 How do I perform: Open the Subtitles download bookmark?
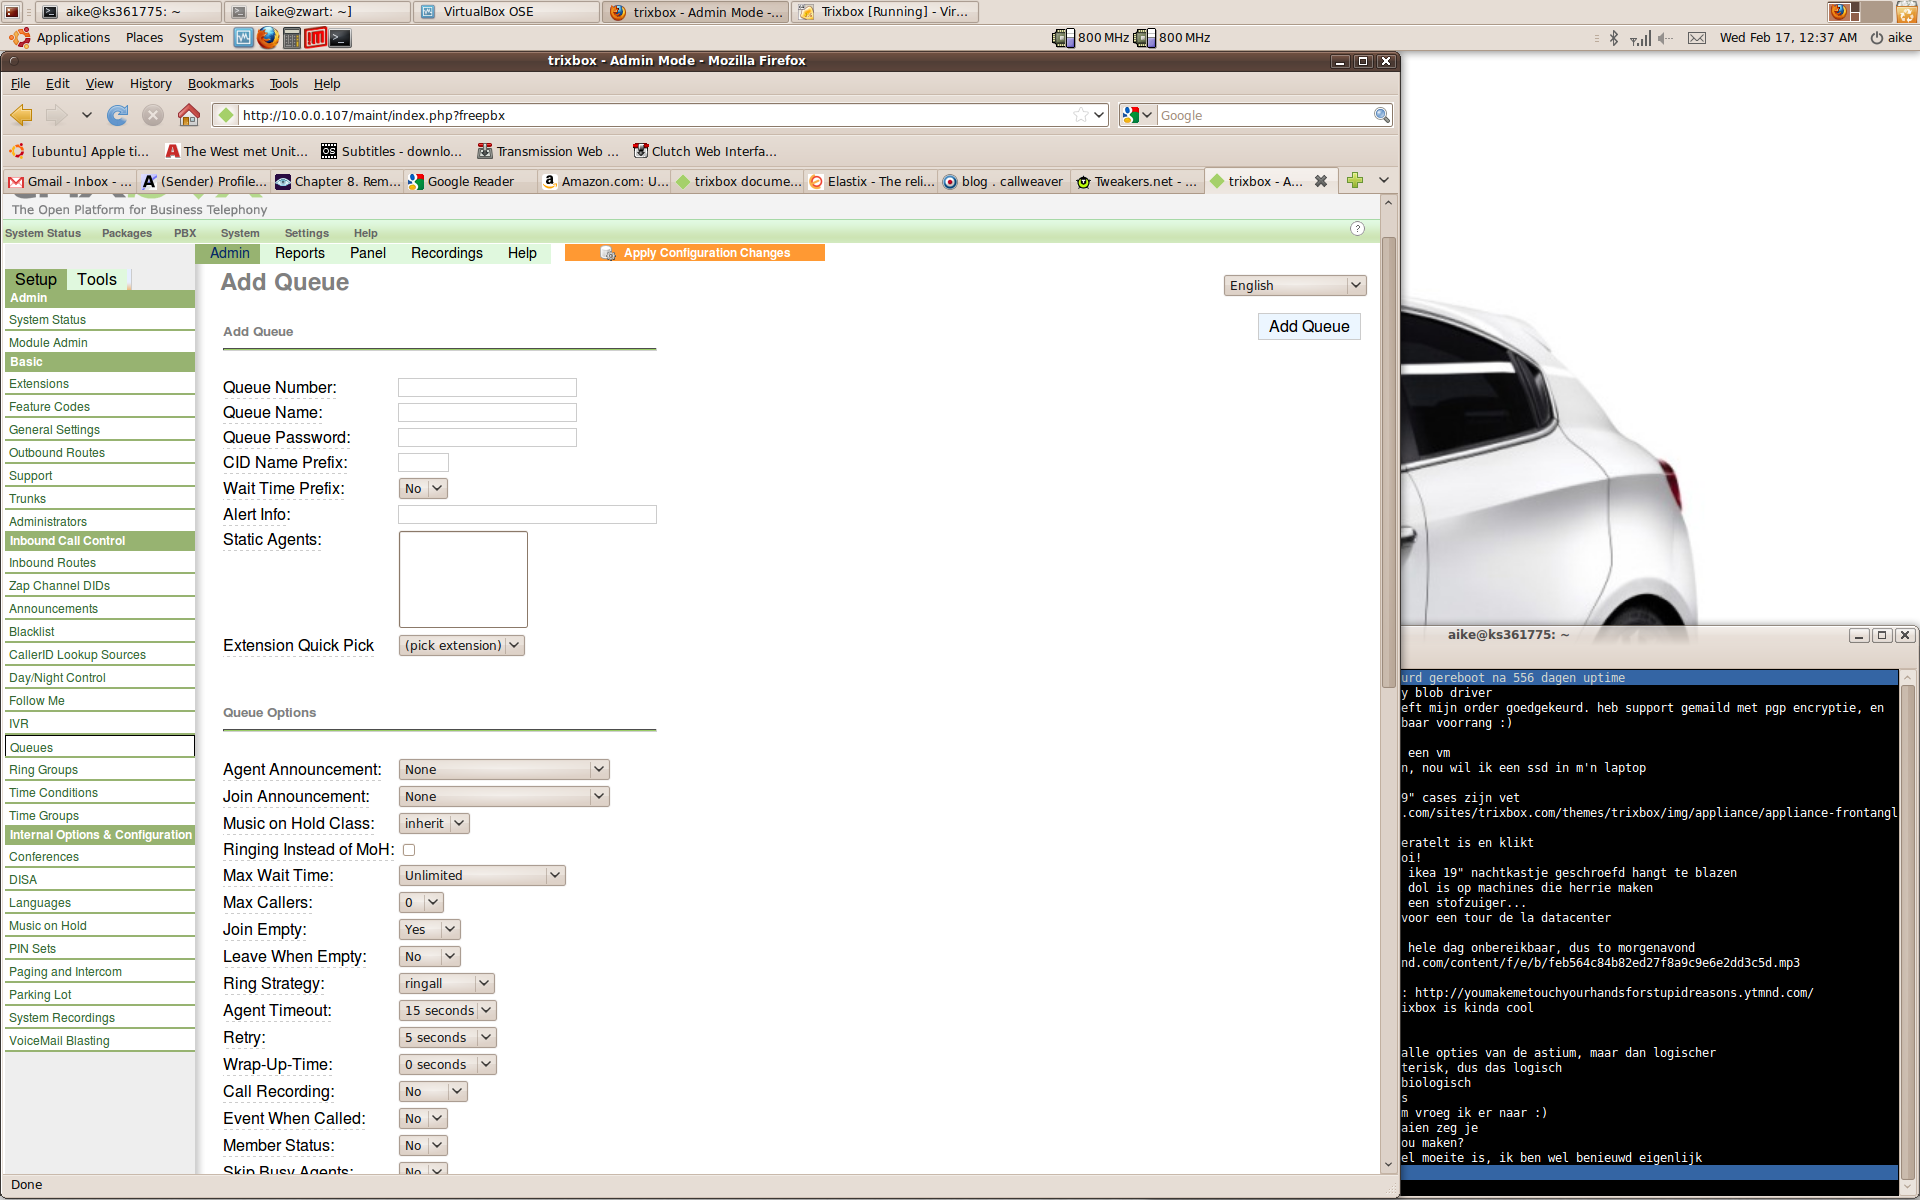pyautogui.click(x=391, y=151)
